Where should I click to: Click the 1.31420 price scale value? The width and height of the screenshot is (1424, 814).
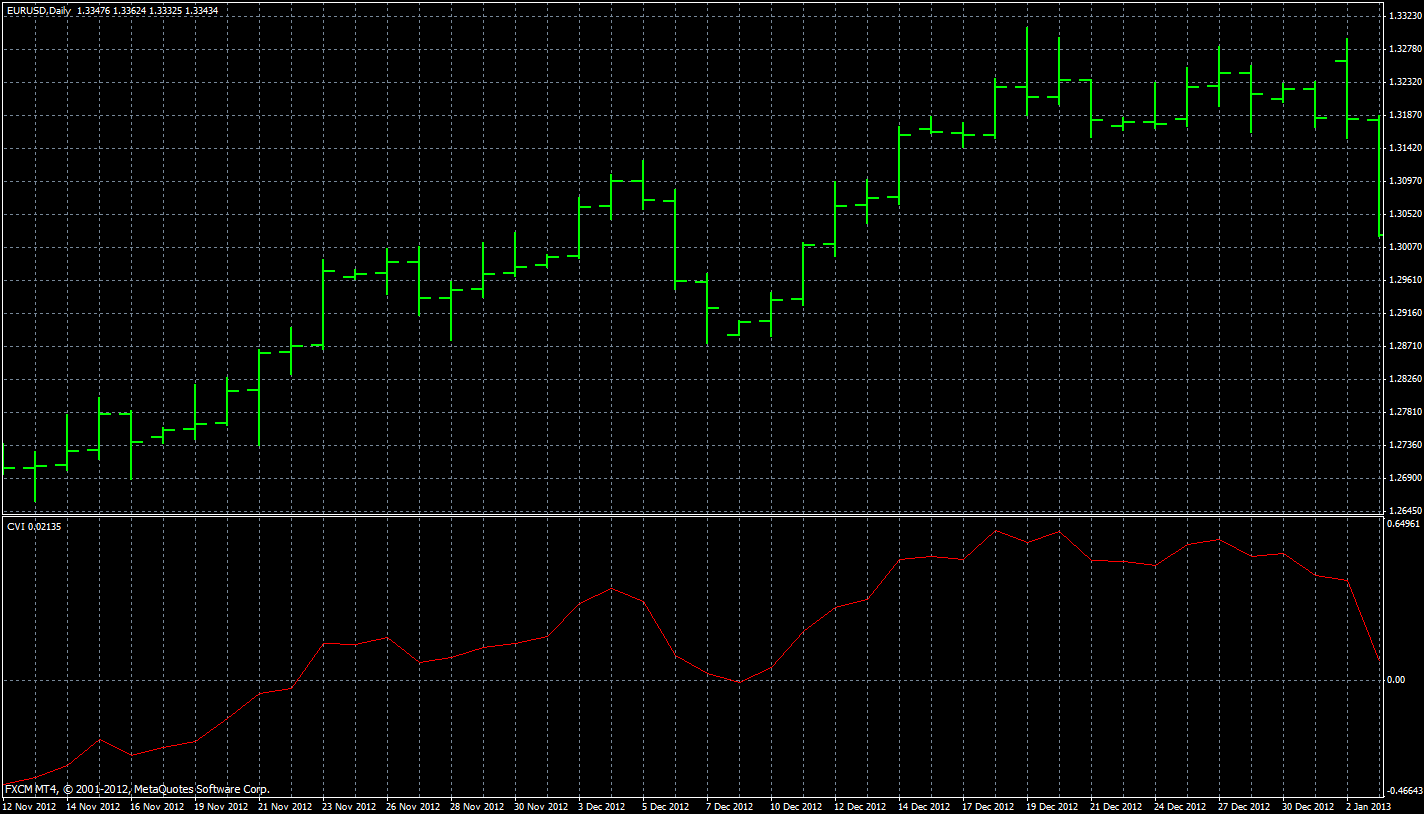coord(1405,148)
